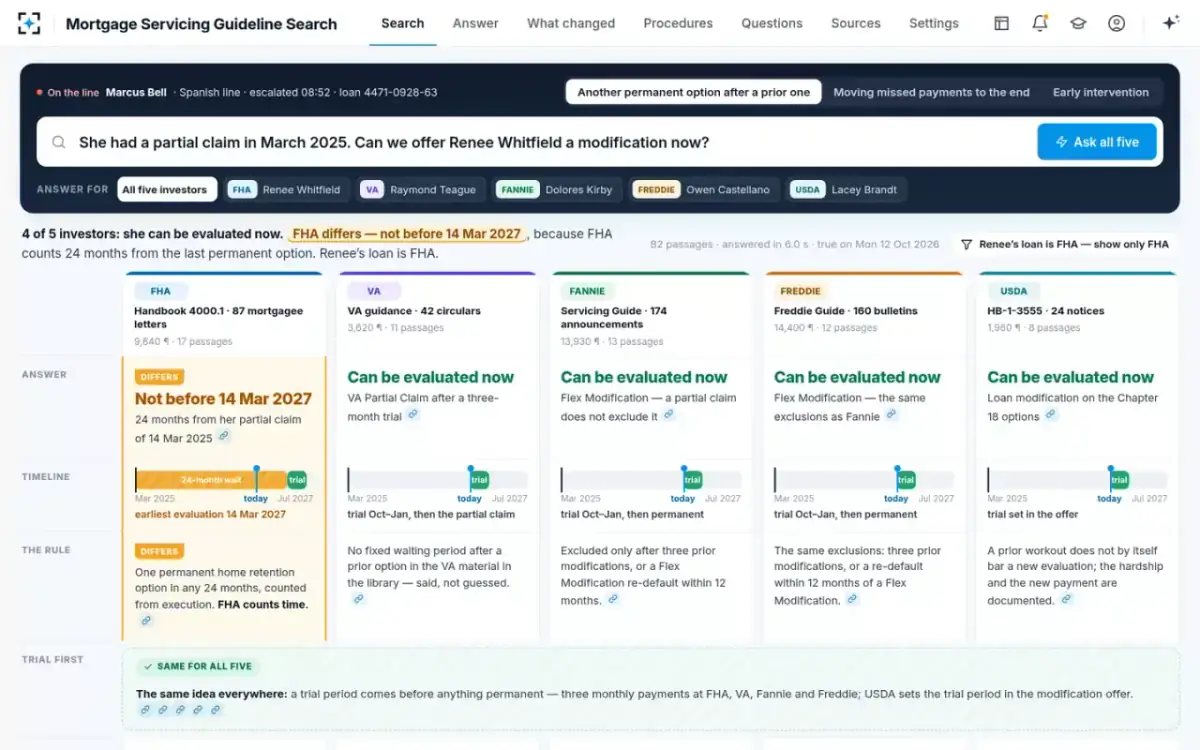Open source link after '18 options'
1200x750 pixels.
coord(1051,415)
